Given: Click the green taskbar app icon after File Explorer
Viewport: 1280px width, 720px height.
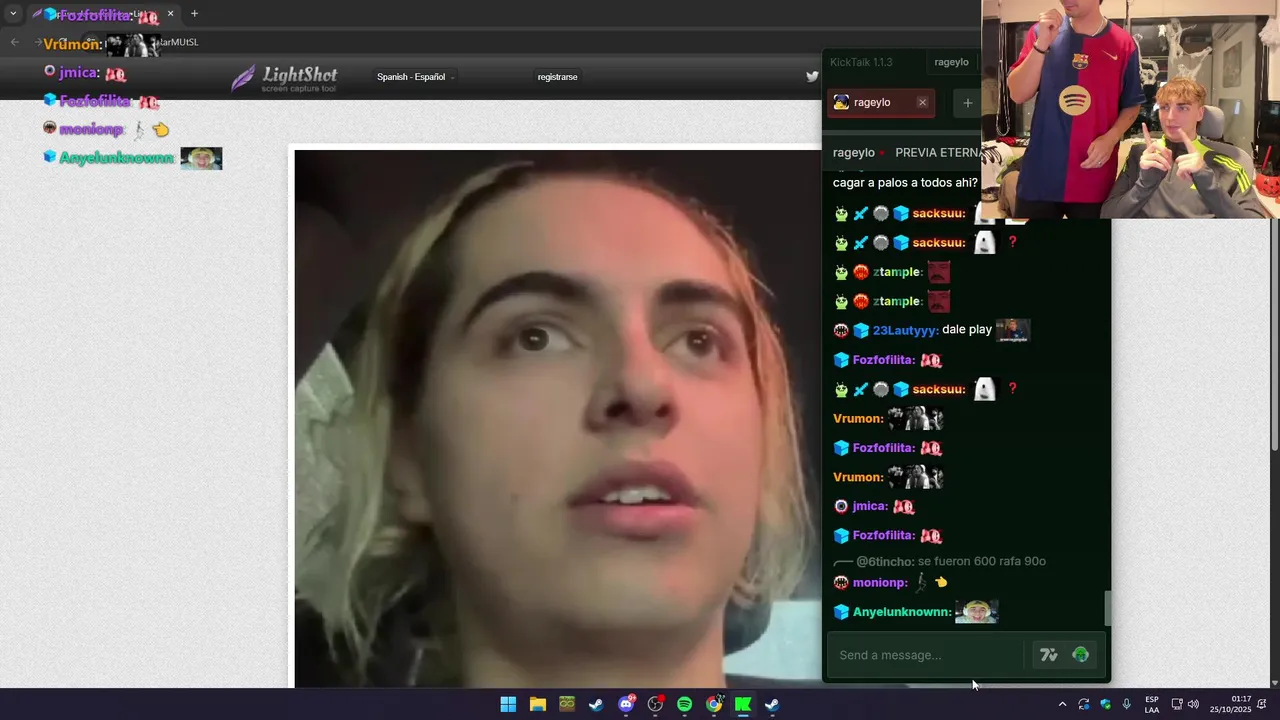Looking at the screenshot, I should pos(567,704).
